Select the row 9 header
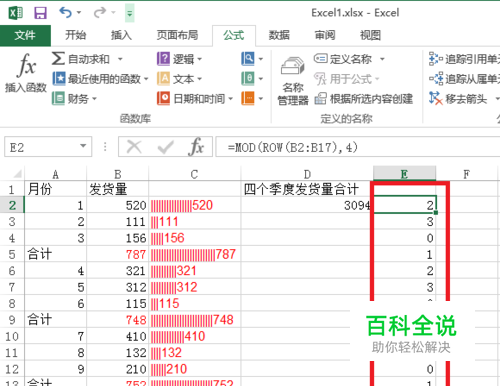This screenshot has height=386, width=500. [12, 320]
